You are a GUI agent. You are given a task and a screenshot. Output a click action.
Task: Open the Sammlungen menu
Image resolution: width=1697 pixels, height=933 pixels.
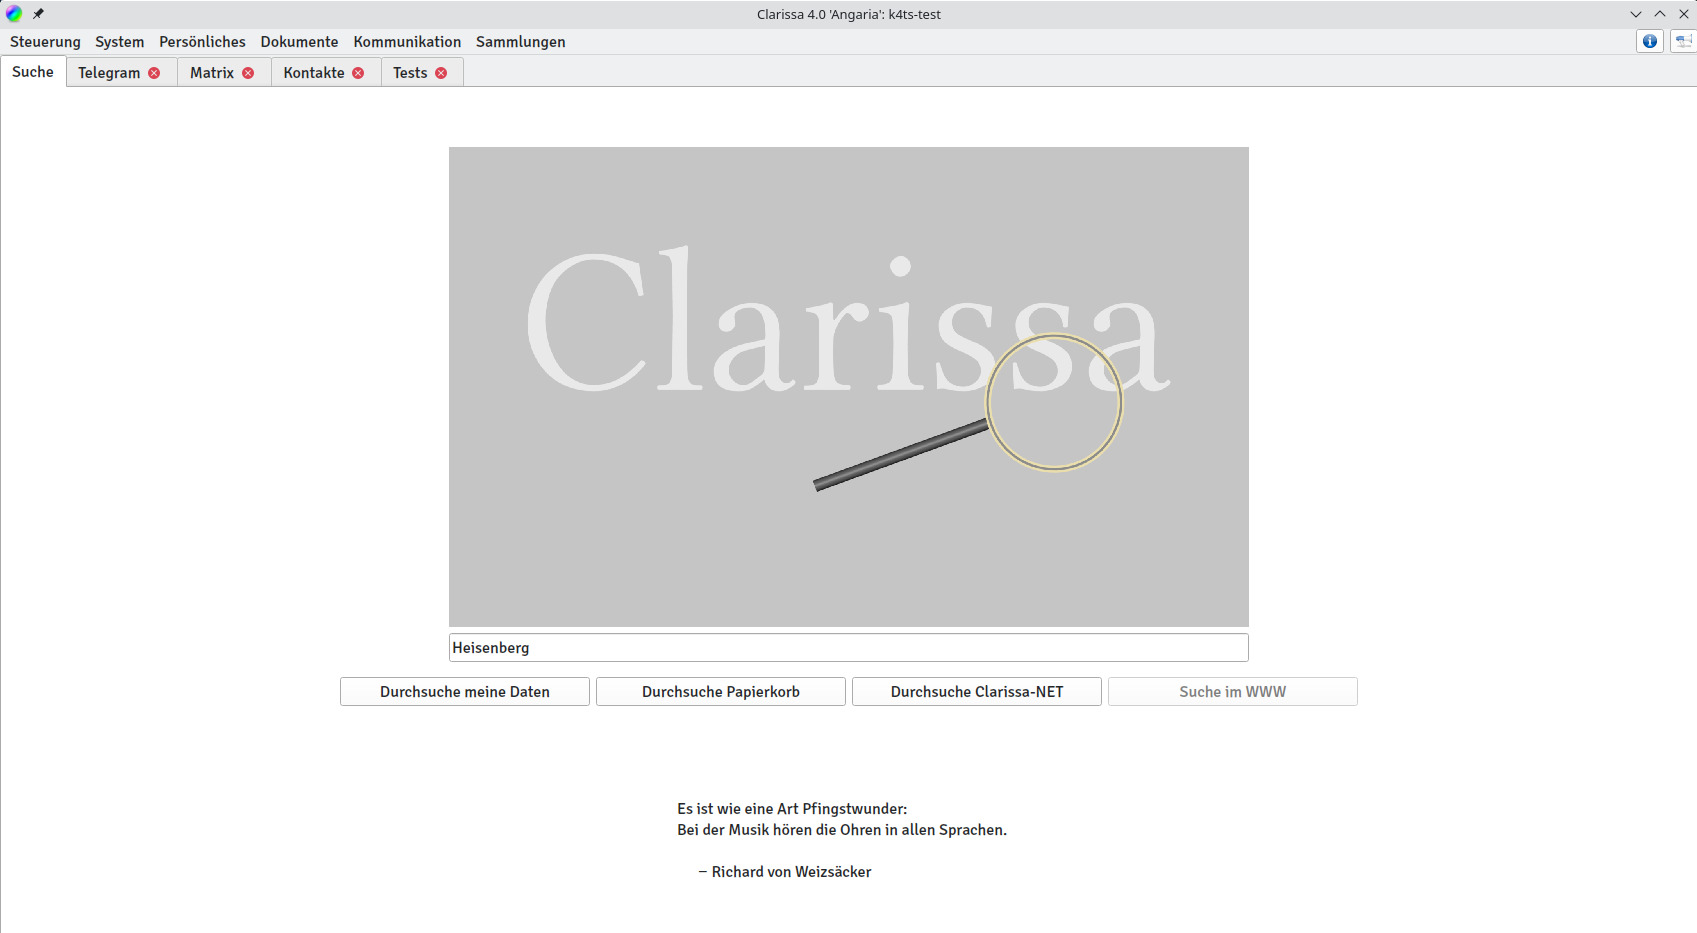pos(520,42)
